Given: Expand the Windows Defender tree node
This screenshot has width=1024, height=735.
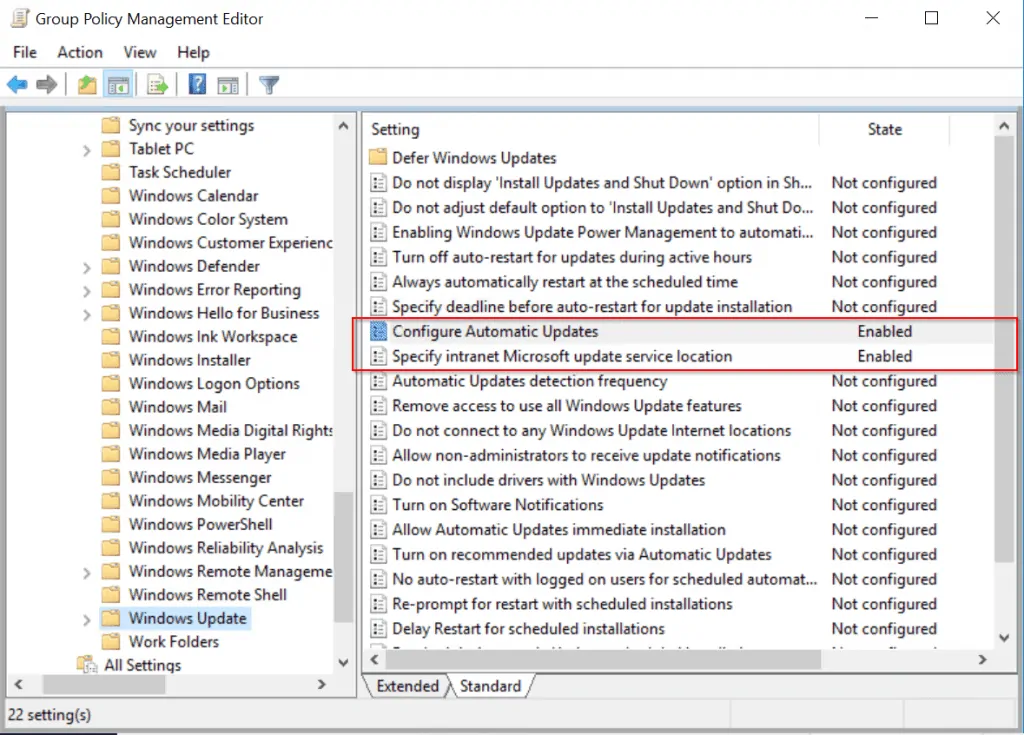Looking at the screenshot, I should click(x=88, y=266).
